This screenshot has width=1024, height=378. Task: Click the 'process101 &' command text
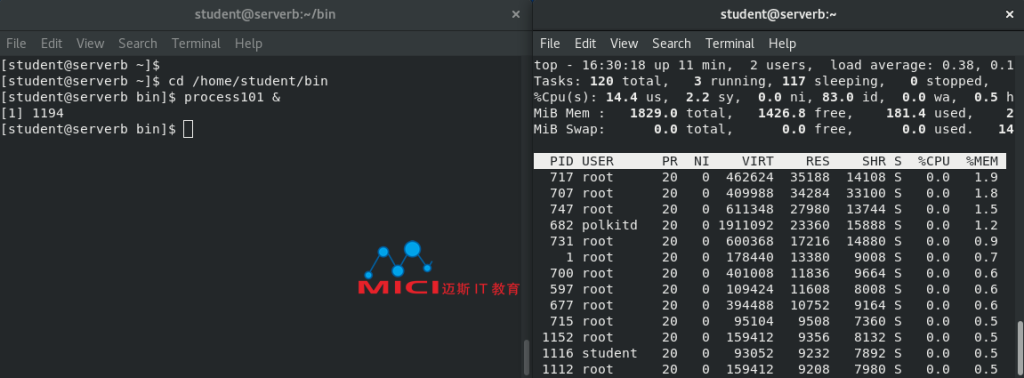click(232, 97)
